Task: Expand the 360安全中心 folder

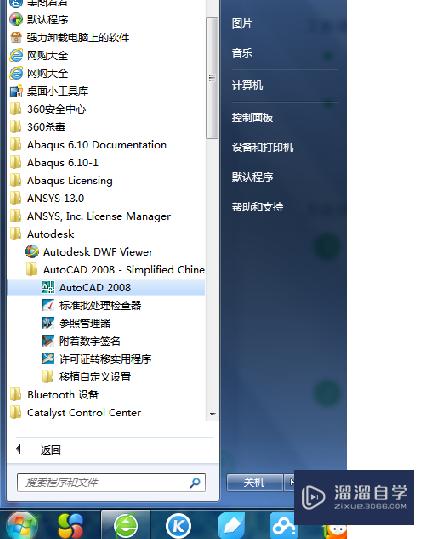Action: (x=48, y=109)
